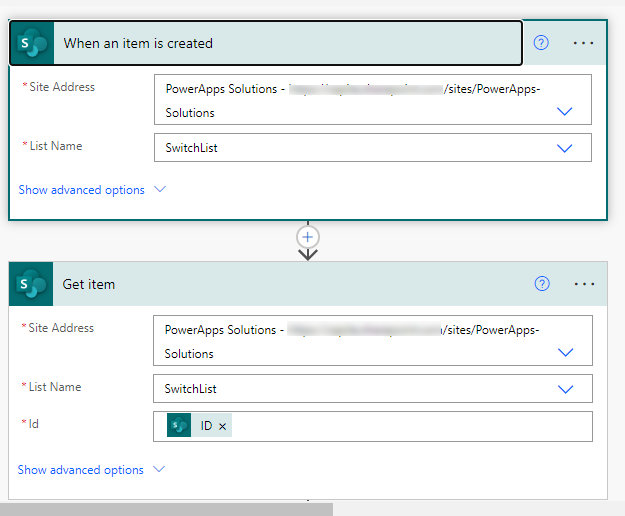Collapse the 'When an item is created' card header
This screenshot has width=625, height=516.
(265, 43)
